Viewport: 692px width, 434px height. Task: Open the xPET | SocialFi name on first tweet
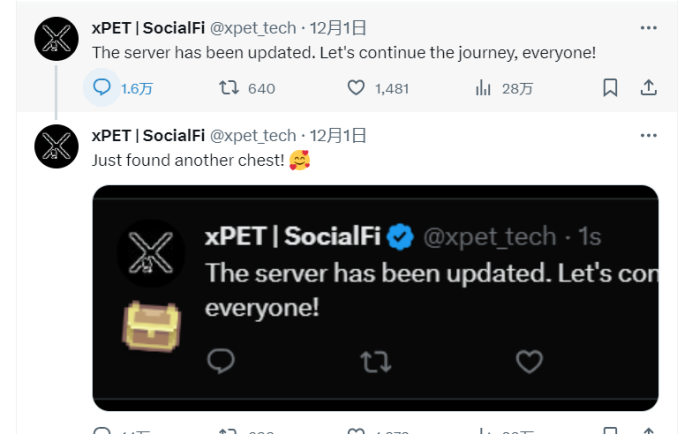148,28
